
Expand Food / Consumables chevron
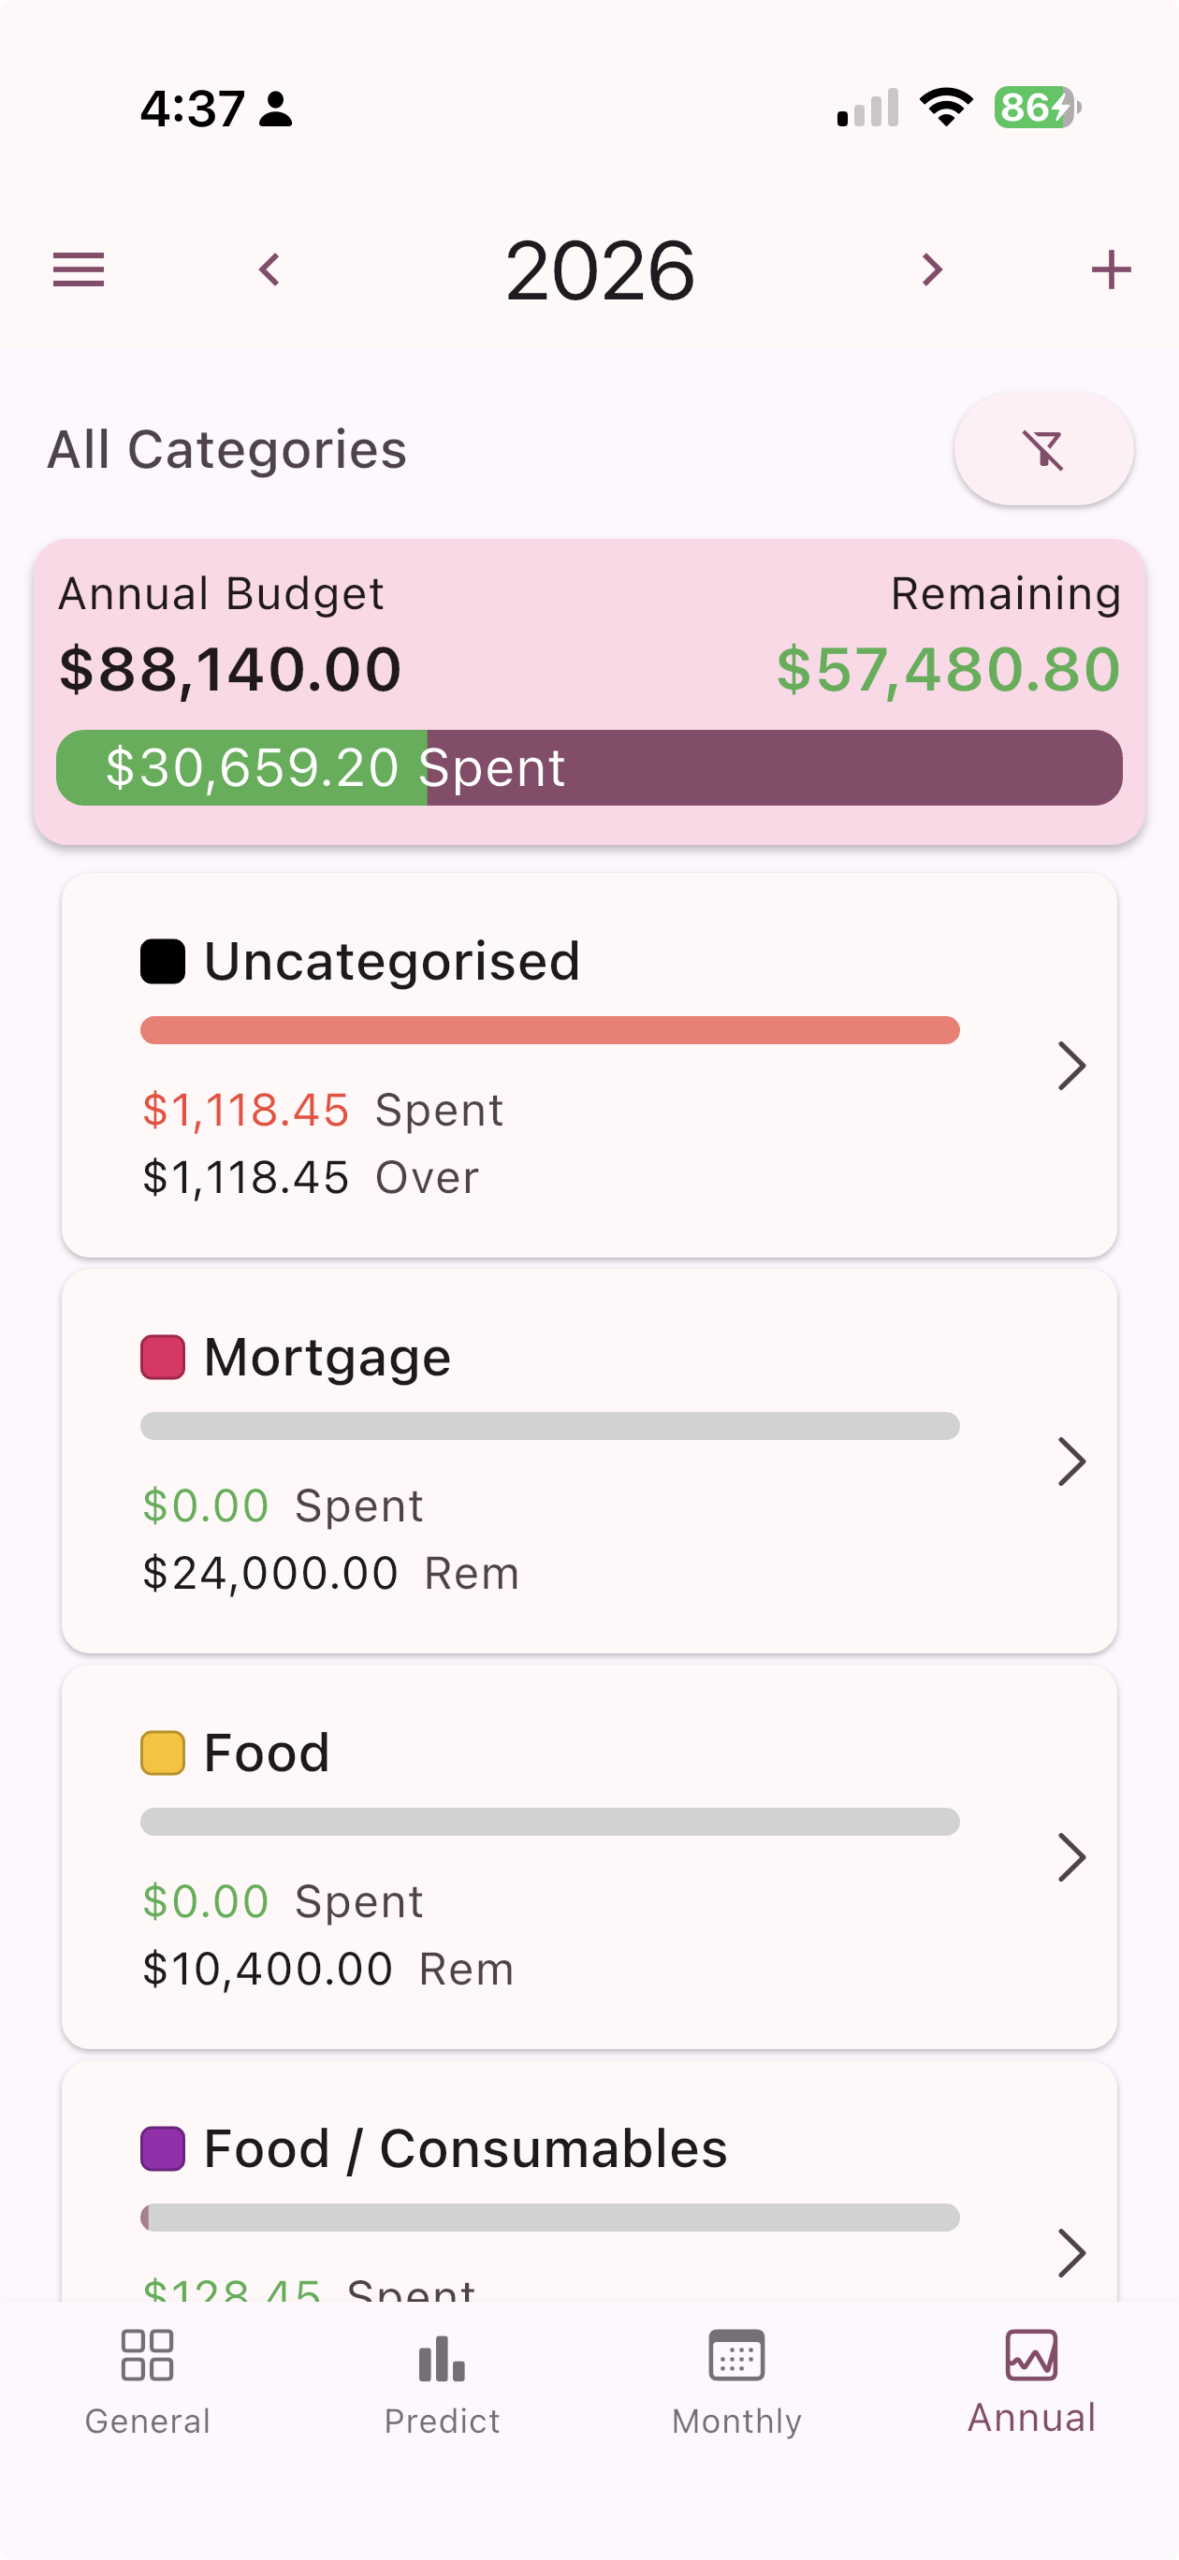[x=1071, y=2252]
